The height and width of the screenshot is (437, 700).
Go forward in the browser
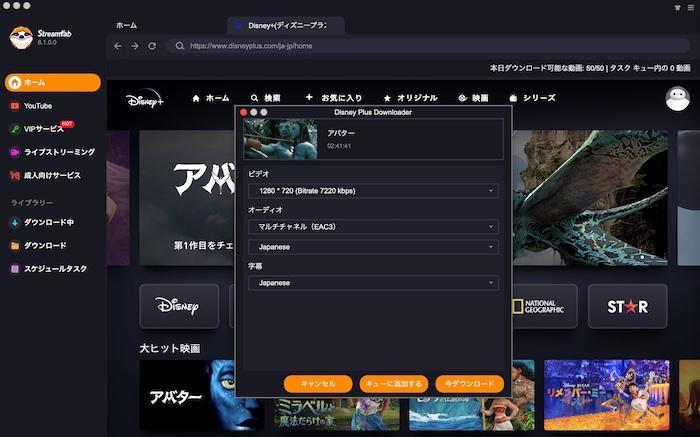click(x=135, y=46)
